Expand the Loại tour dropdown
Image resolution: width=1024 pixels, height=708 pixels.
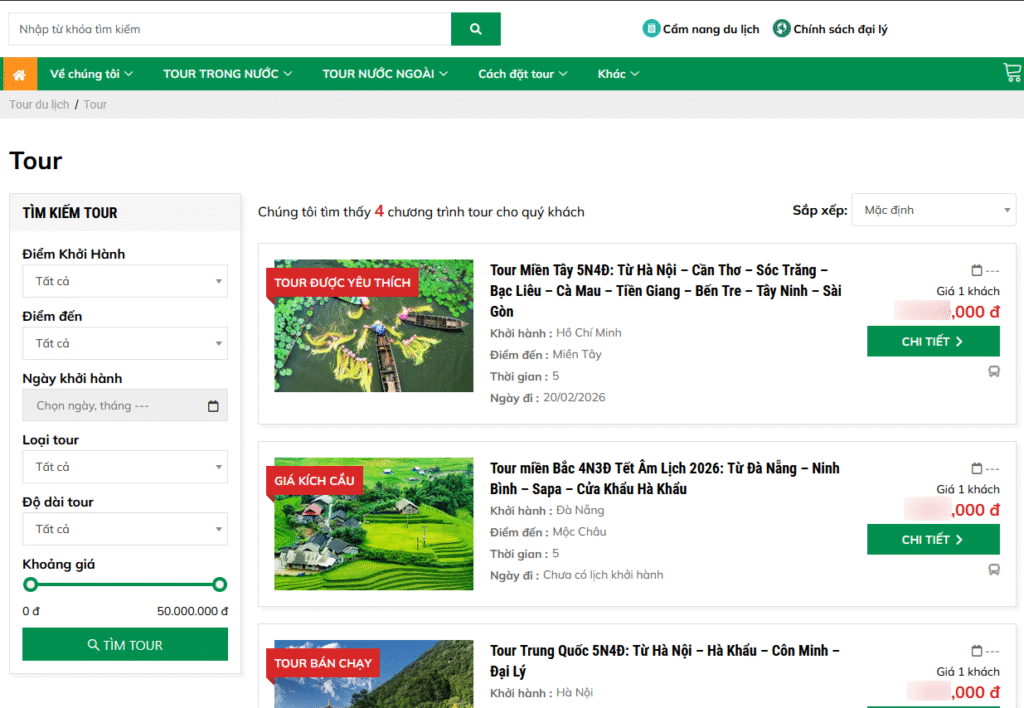[125, 467]
